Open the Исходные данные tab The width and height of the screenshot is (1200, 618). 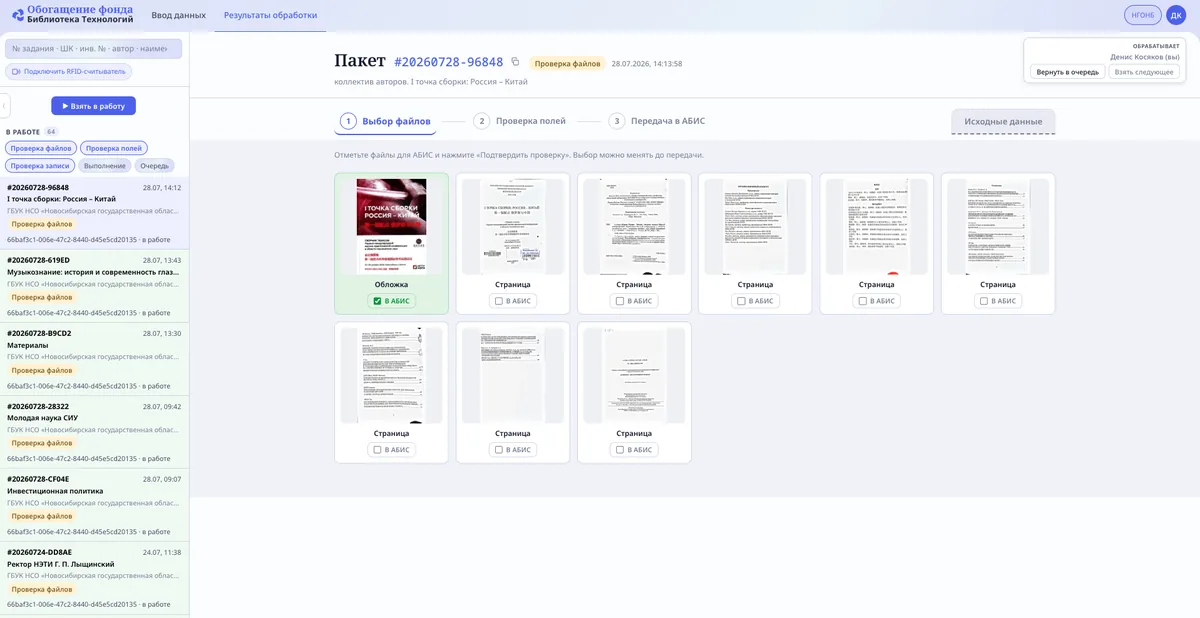[x=1003, y=122]
